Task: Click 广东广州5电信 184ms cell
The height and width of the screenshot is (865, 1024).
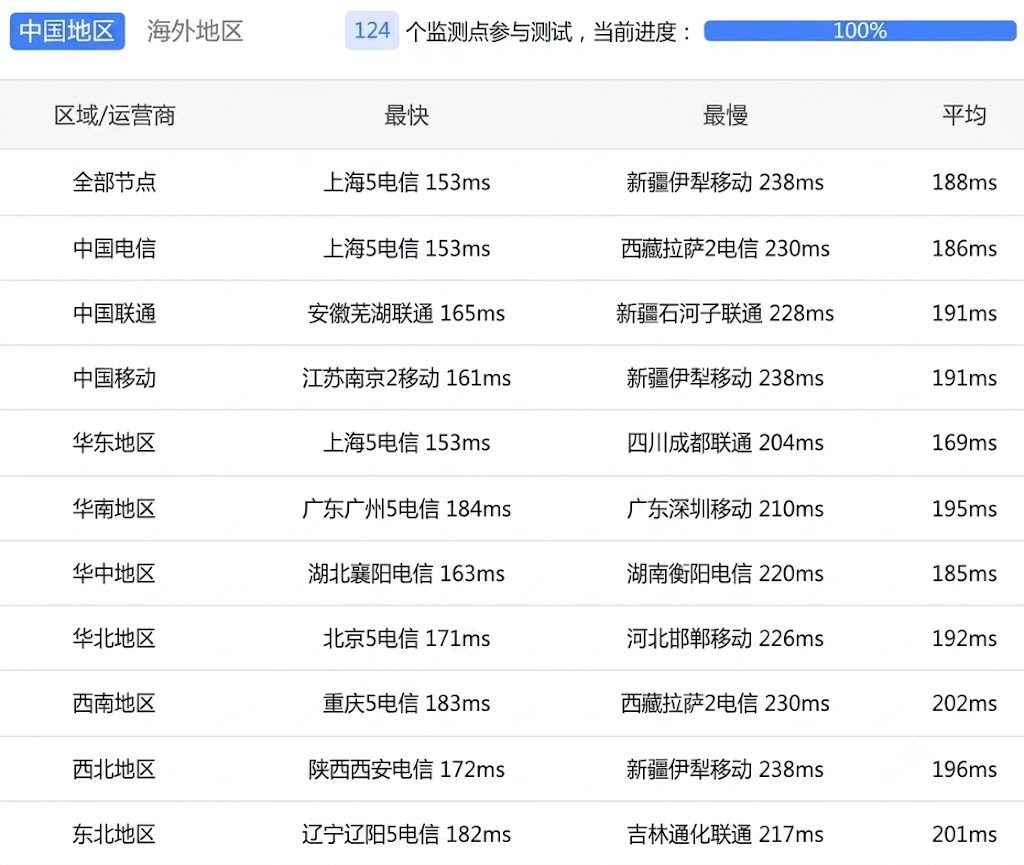Action: [x=406, y=509]
